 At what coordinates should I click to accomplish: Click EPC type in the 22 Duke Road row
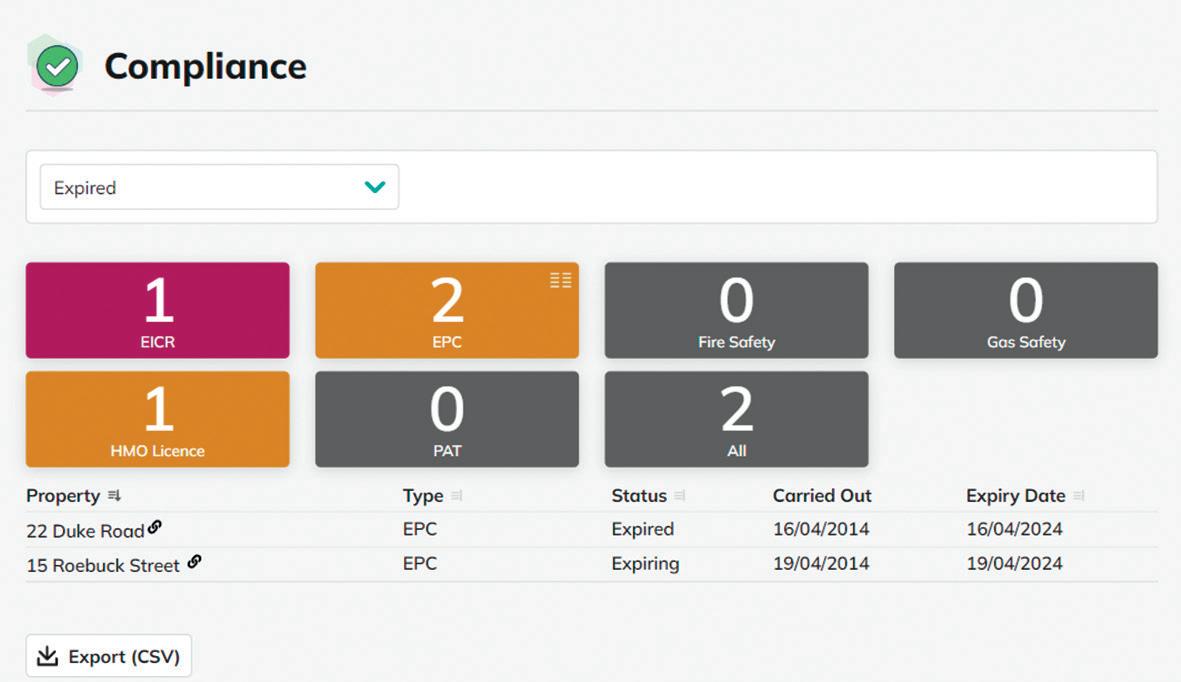click(420, 529)
